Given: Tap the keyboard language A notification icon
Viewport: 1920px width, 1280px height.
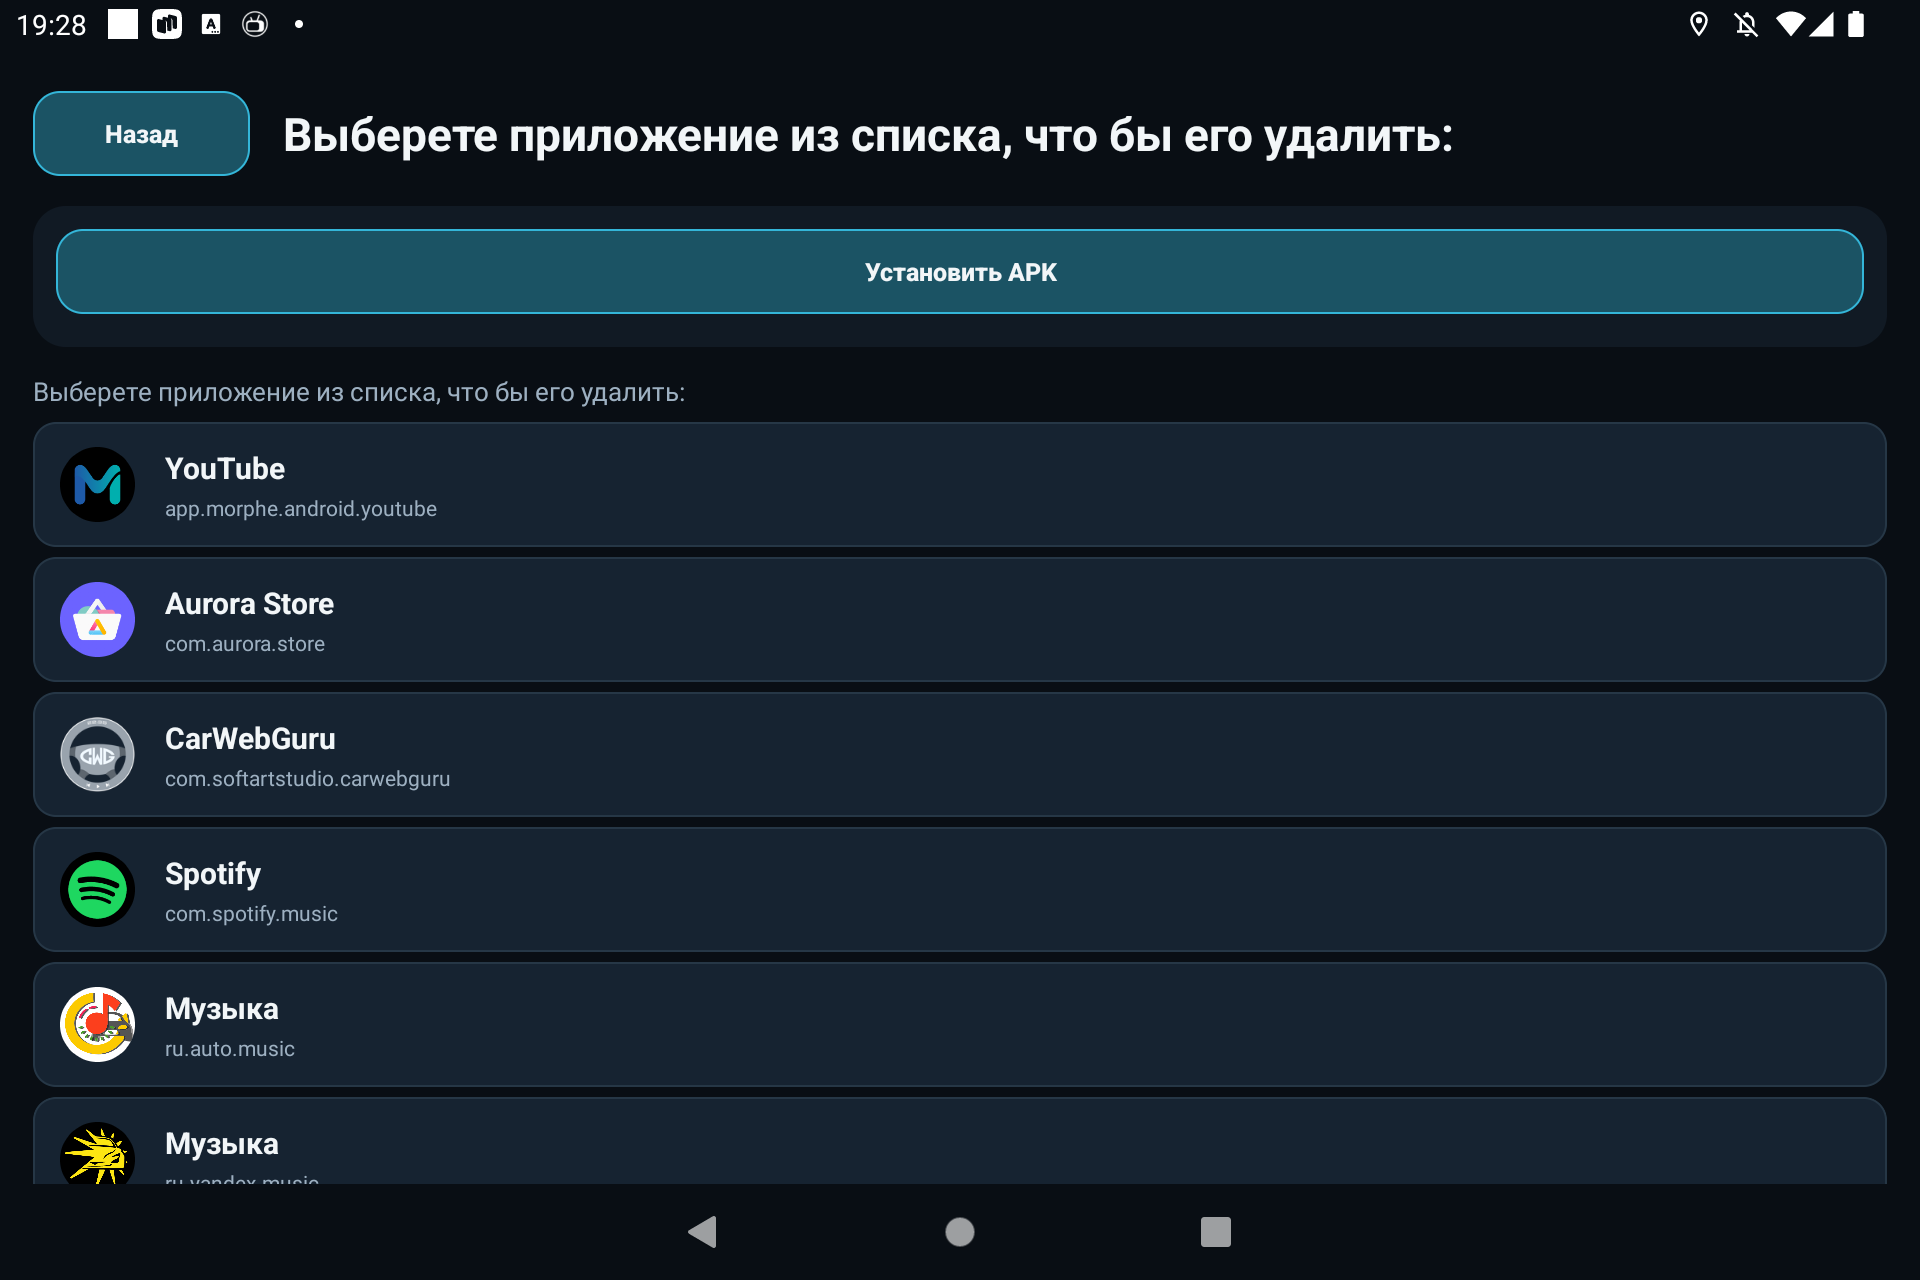Looking at the screenshot, I should coord(211,24).
